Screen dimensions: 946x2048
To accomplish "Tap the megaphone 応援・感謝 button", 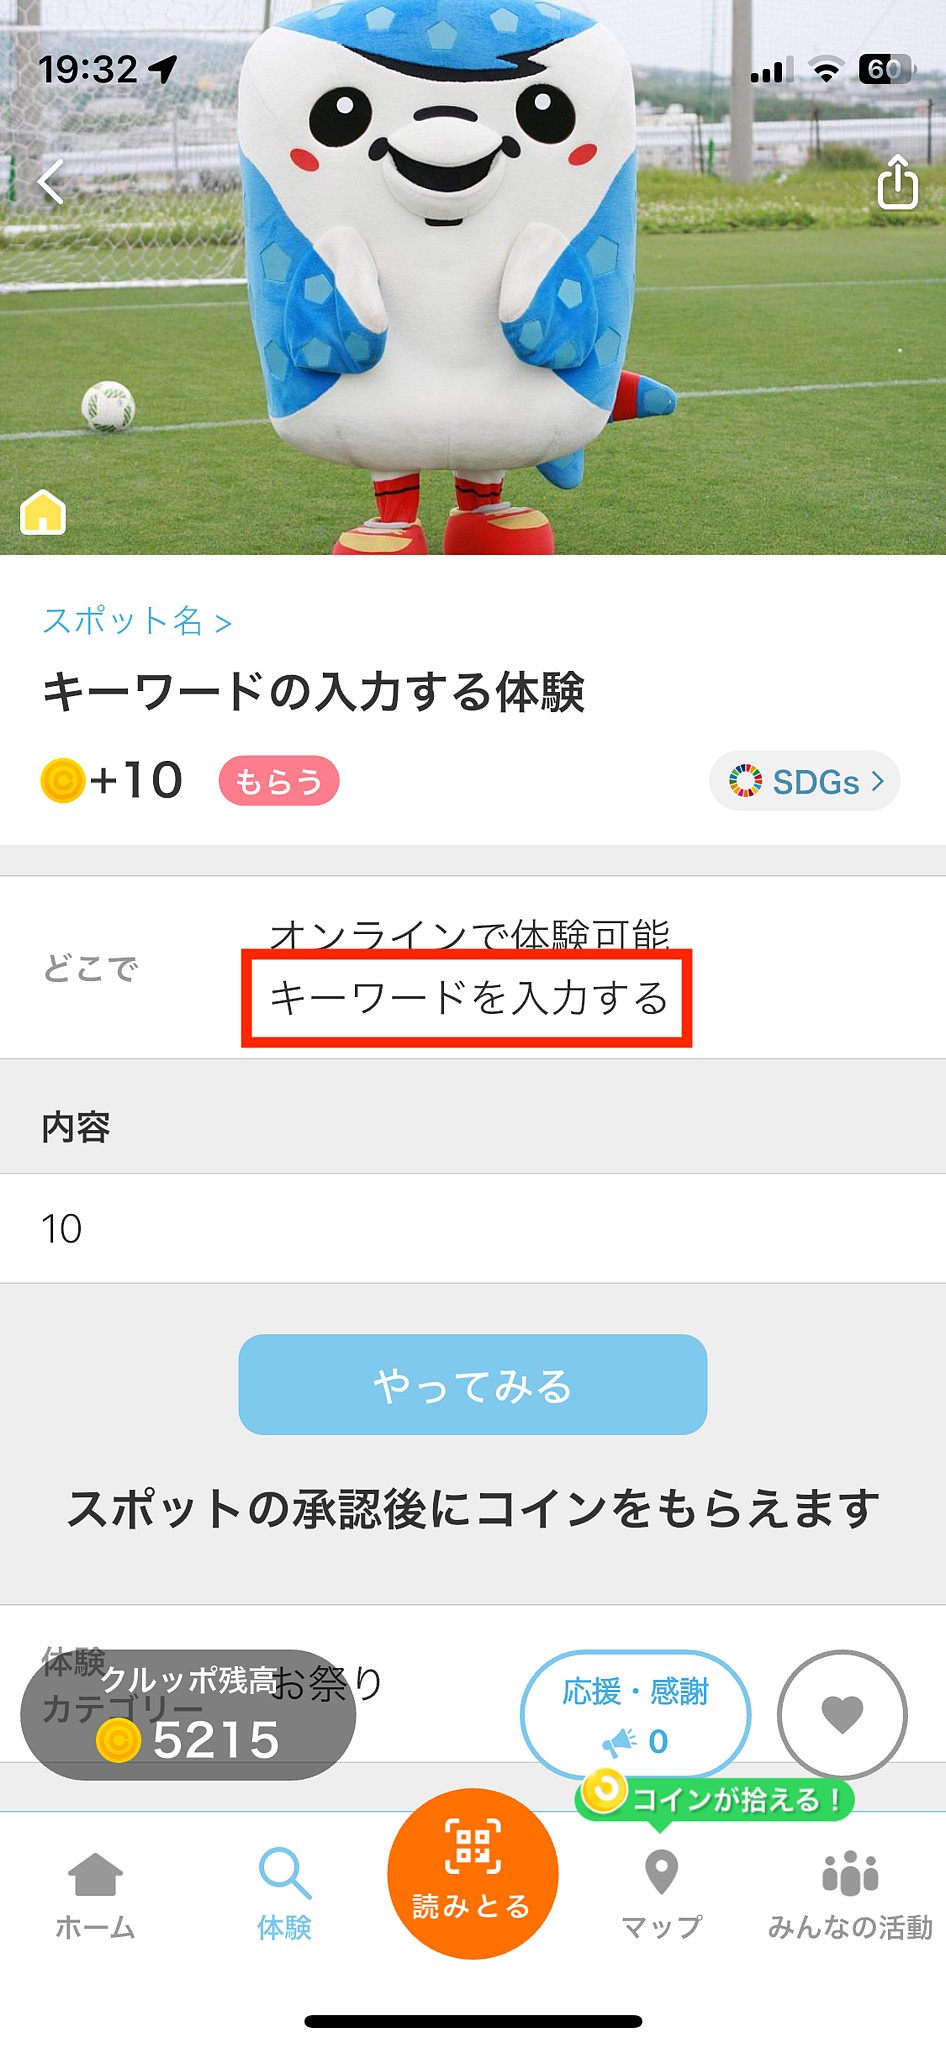I will click(635, 1714).
